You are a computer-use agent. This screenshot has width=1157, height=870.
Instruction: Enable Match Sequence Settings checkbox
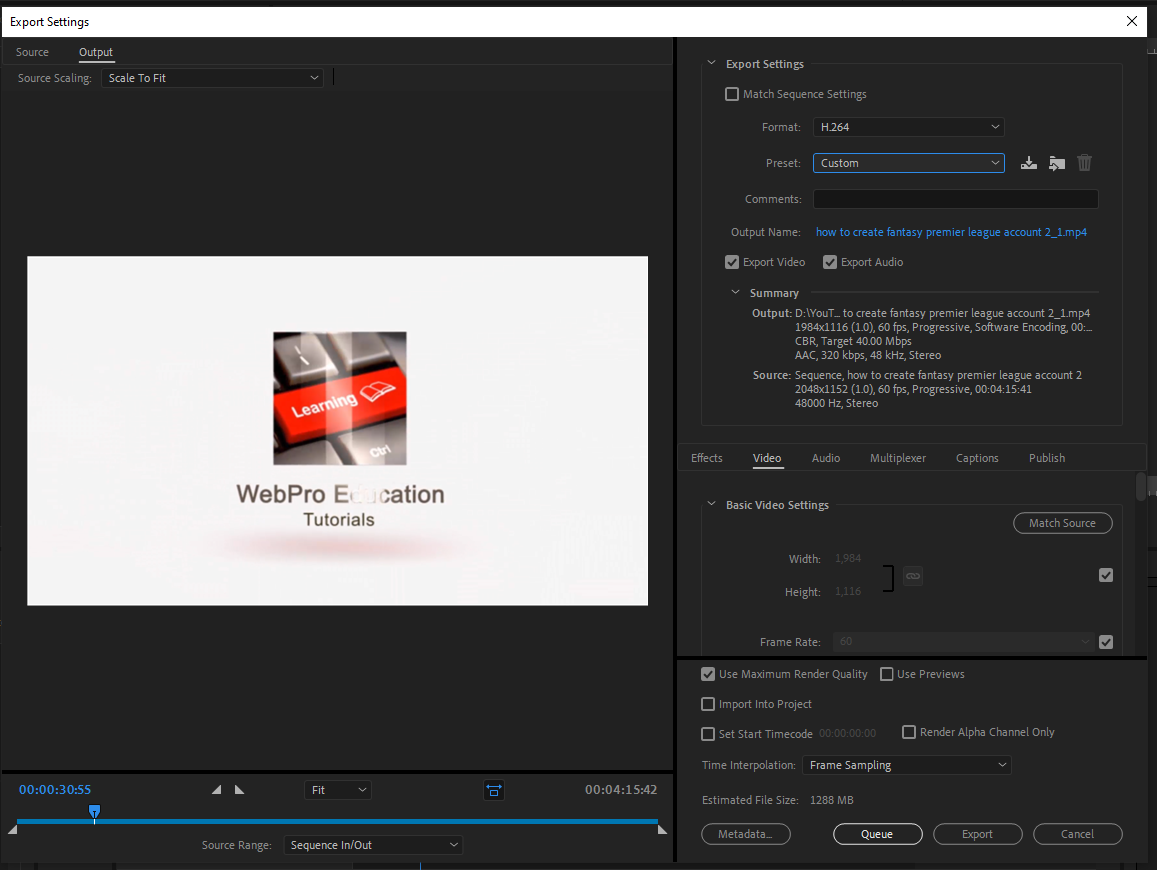point(732,94)
